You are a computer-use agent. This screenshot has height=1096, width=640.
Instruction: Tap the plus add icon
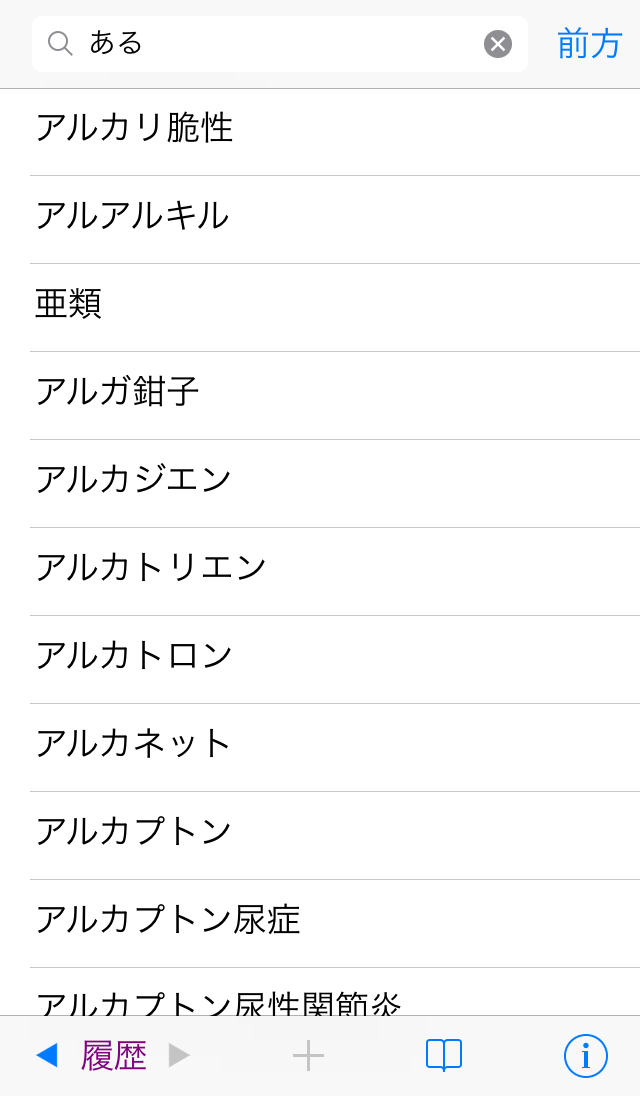tap(308, 1055)
